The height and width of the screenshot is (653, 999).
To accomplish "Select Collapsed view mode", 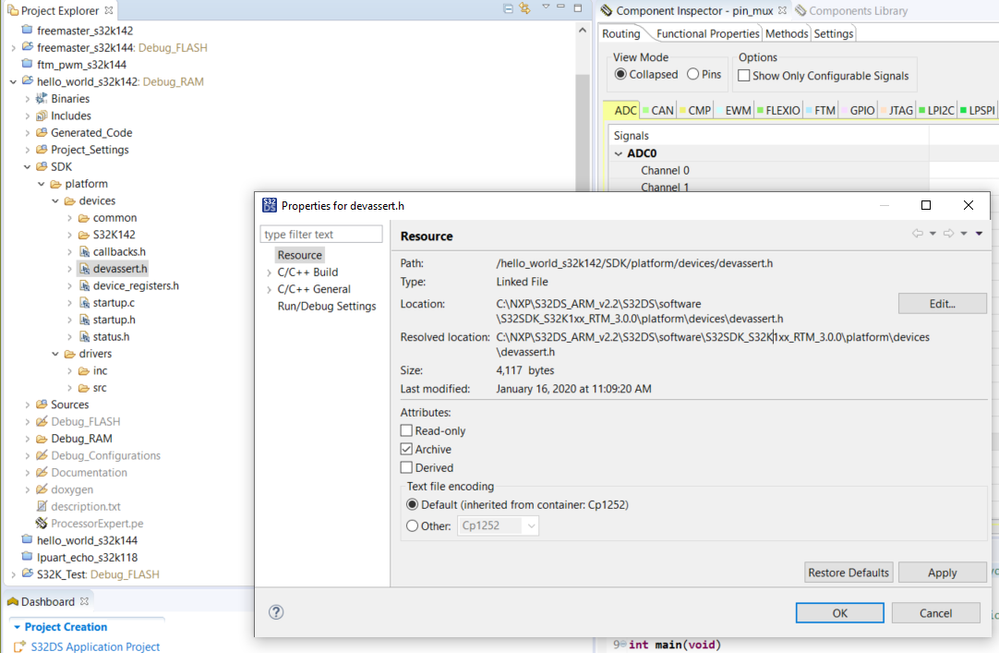I will tap(620, 75).
